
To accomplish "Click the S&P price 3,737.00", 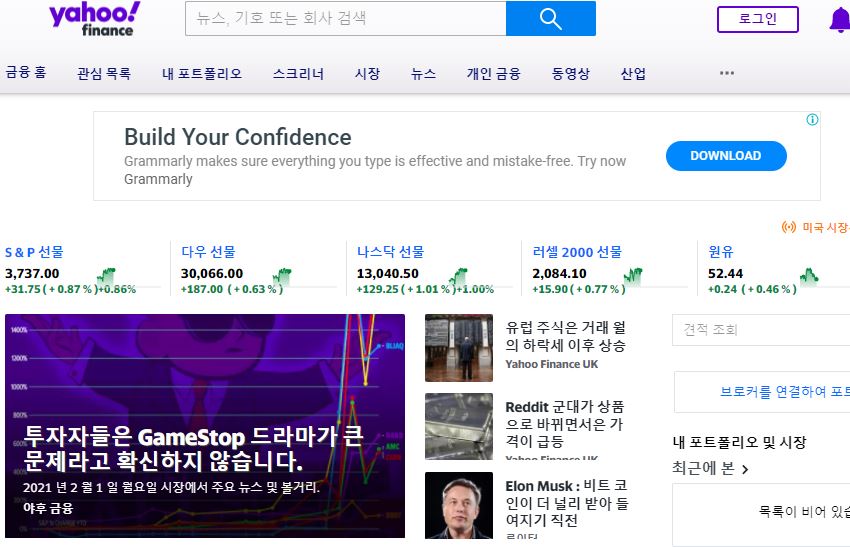I will coord(32,274).
